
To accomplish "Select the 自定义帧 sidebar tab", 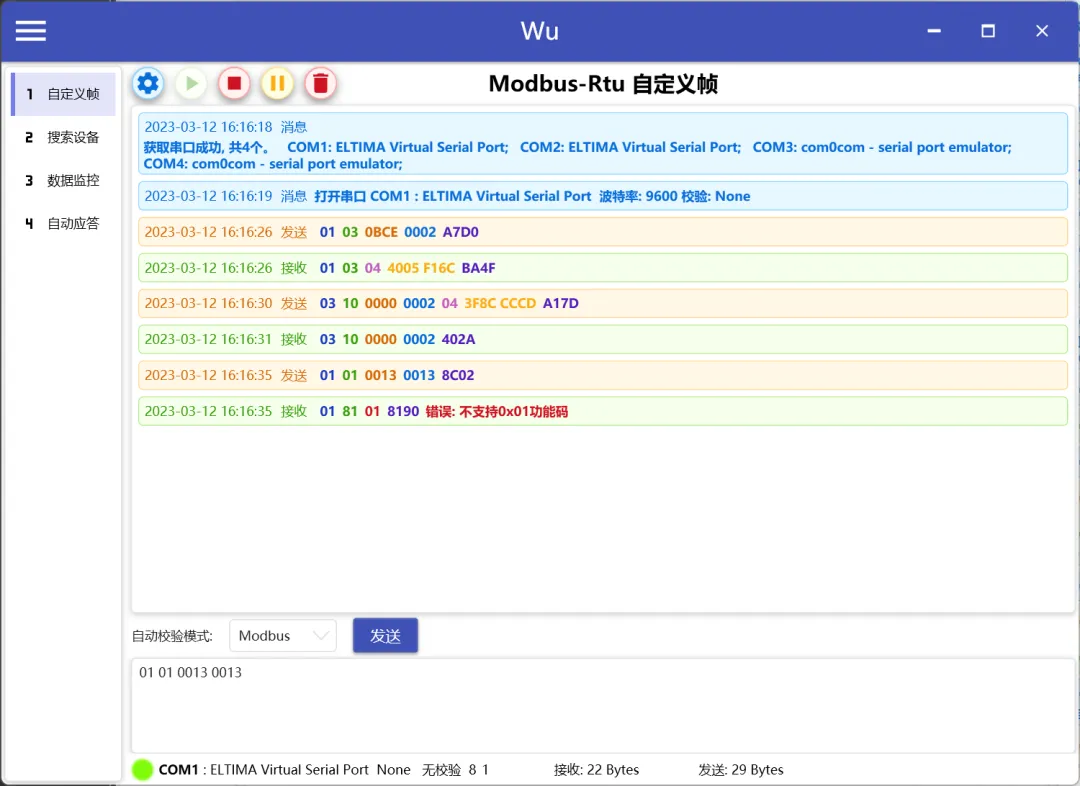I will click(x=64, y=94).
